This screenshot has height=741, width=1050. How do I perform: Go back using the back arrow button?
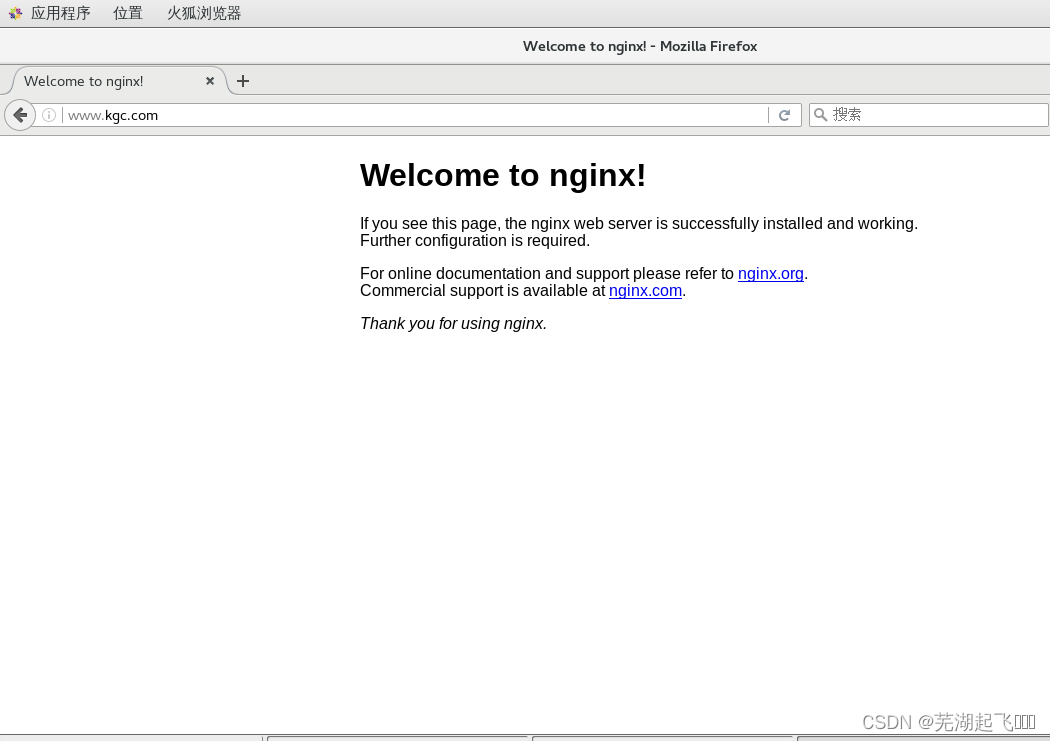click(20, 115)
